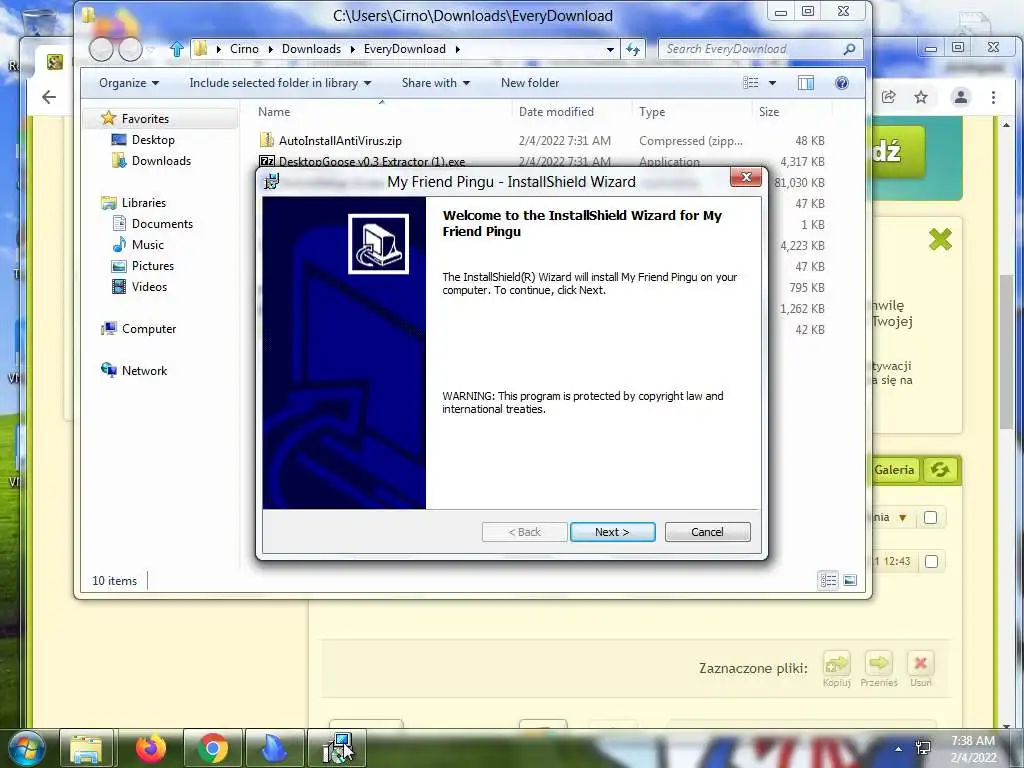Image resolution: width=1024 pixels, height=768 pixels.
Task: Select Favorites in navigation pane
Action: click(x=145, y=119)
